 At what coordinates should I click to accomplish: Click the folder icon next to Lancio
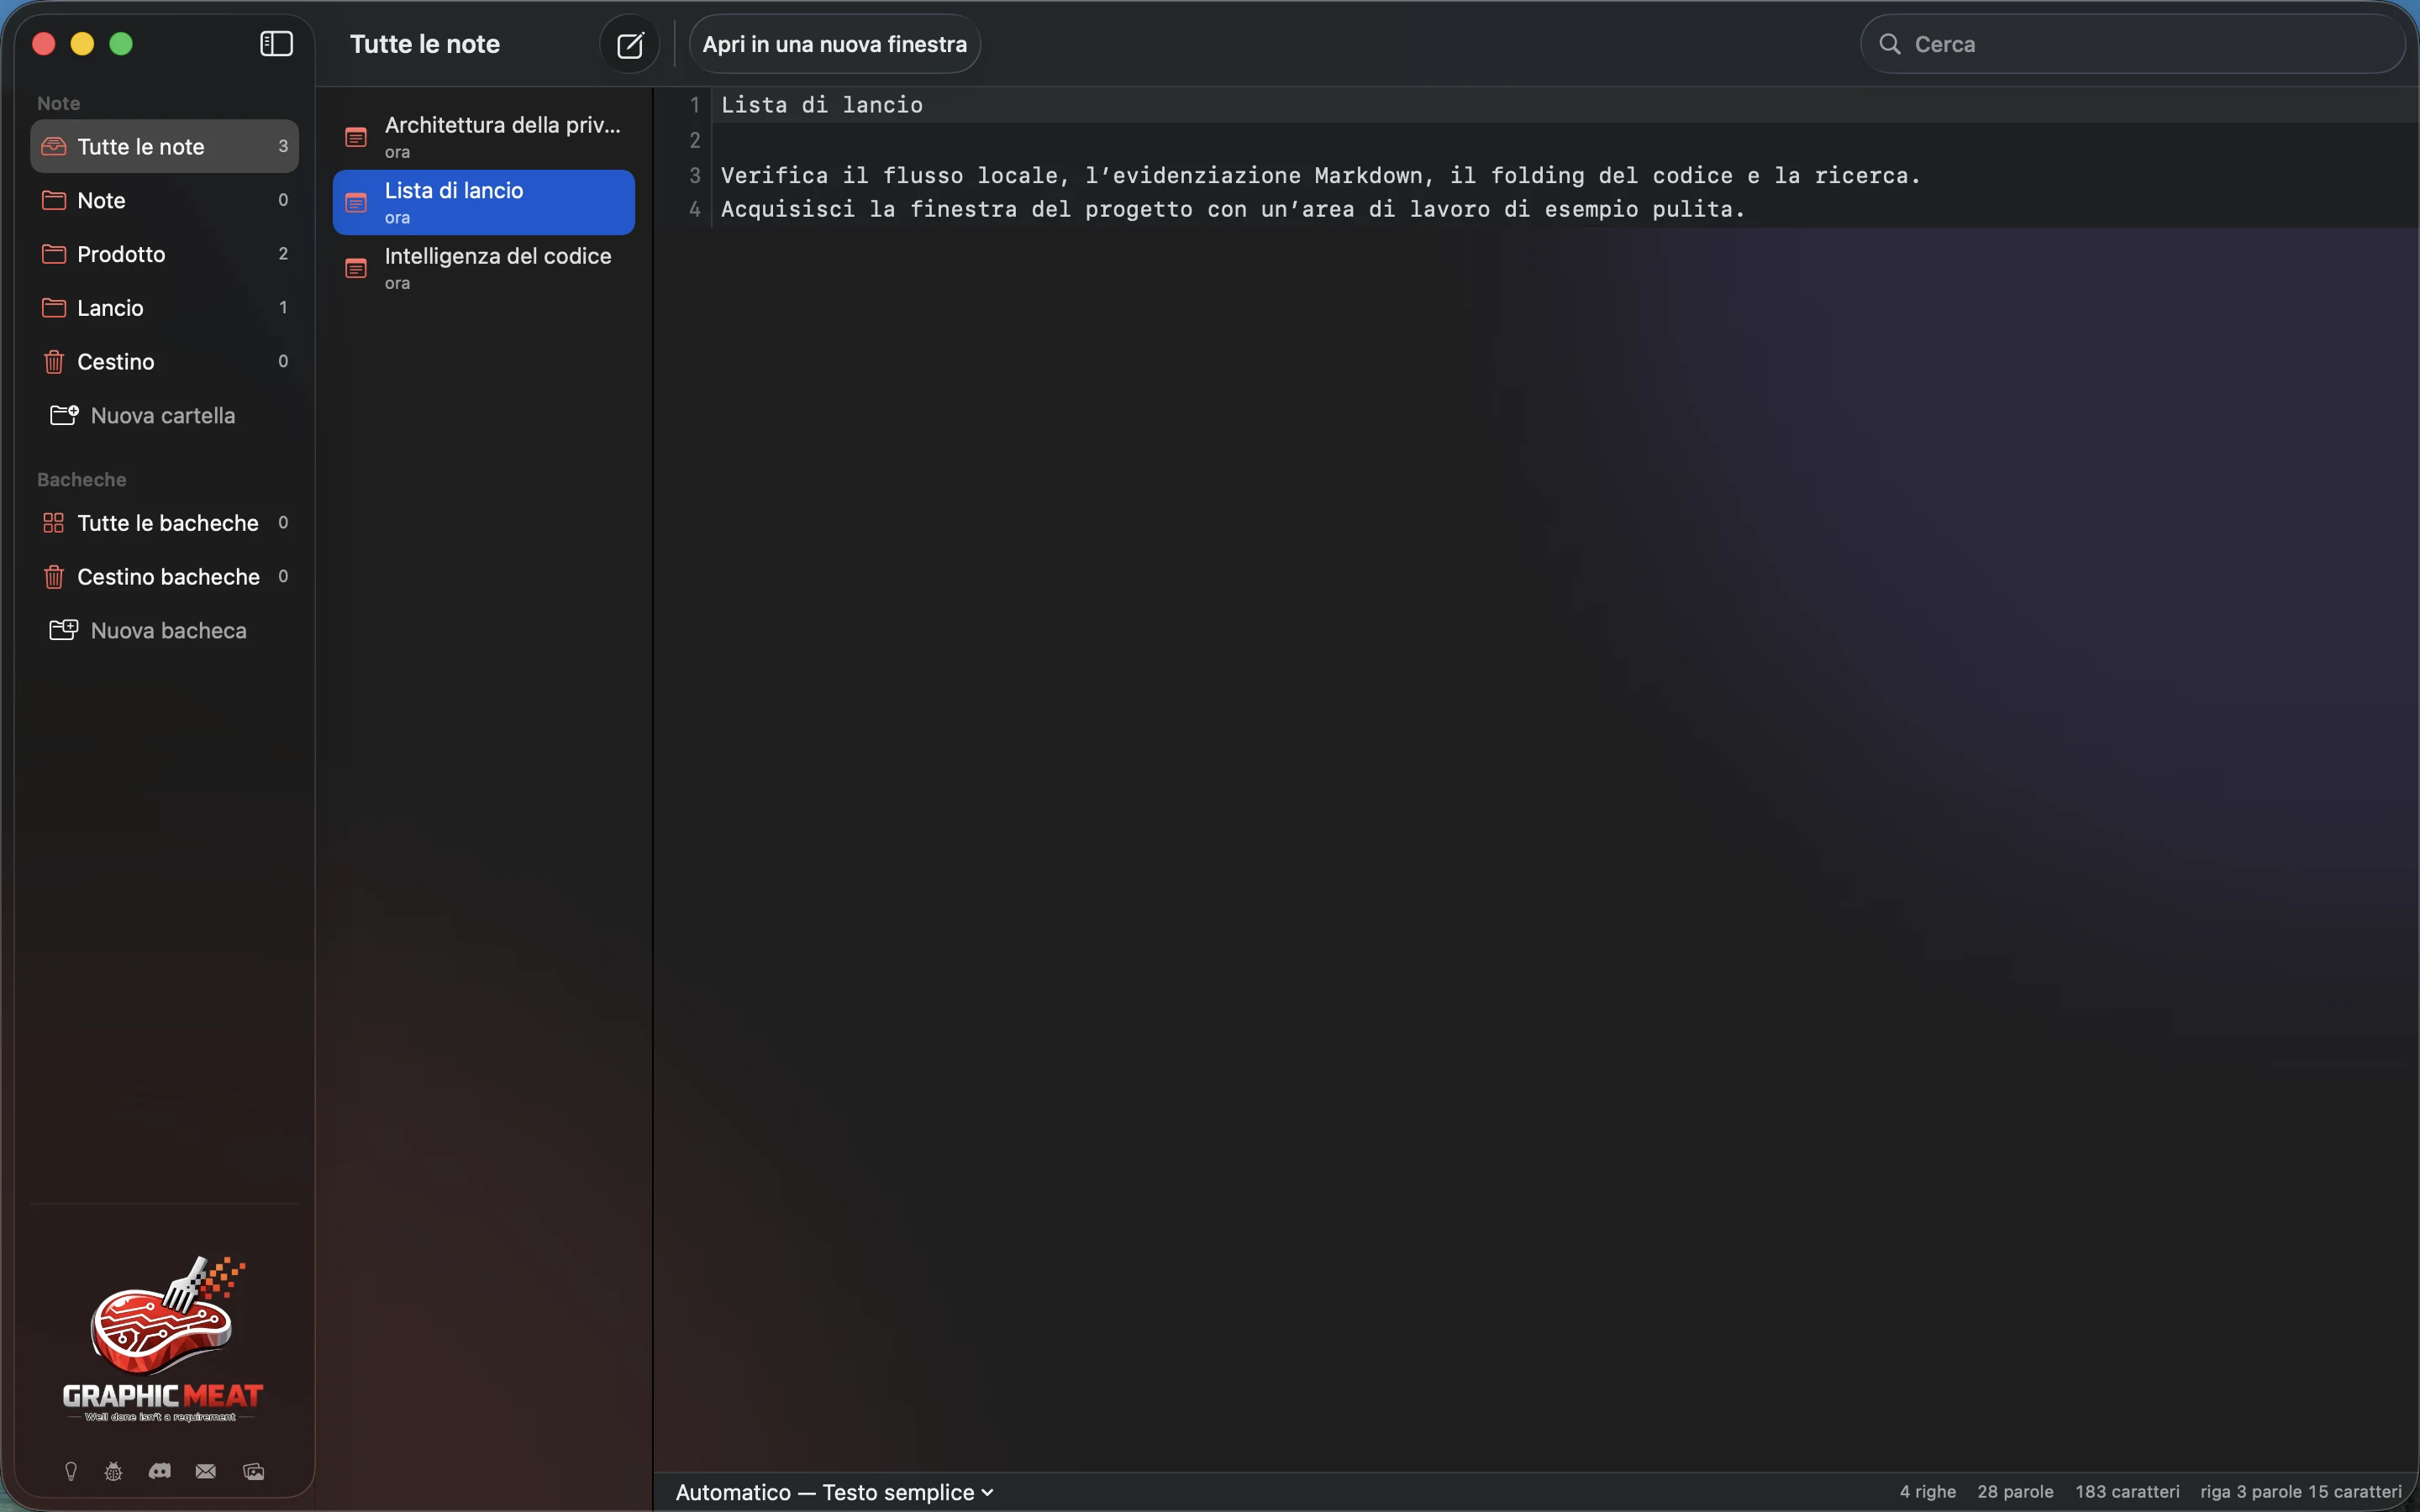[54, 308]
